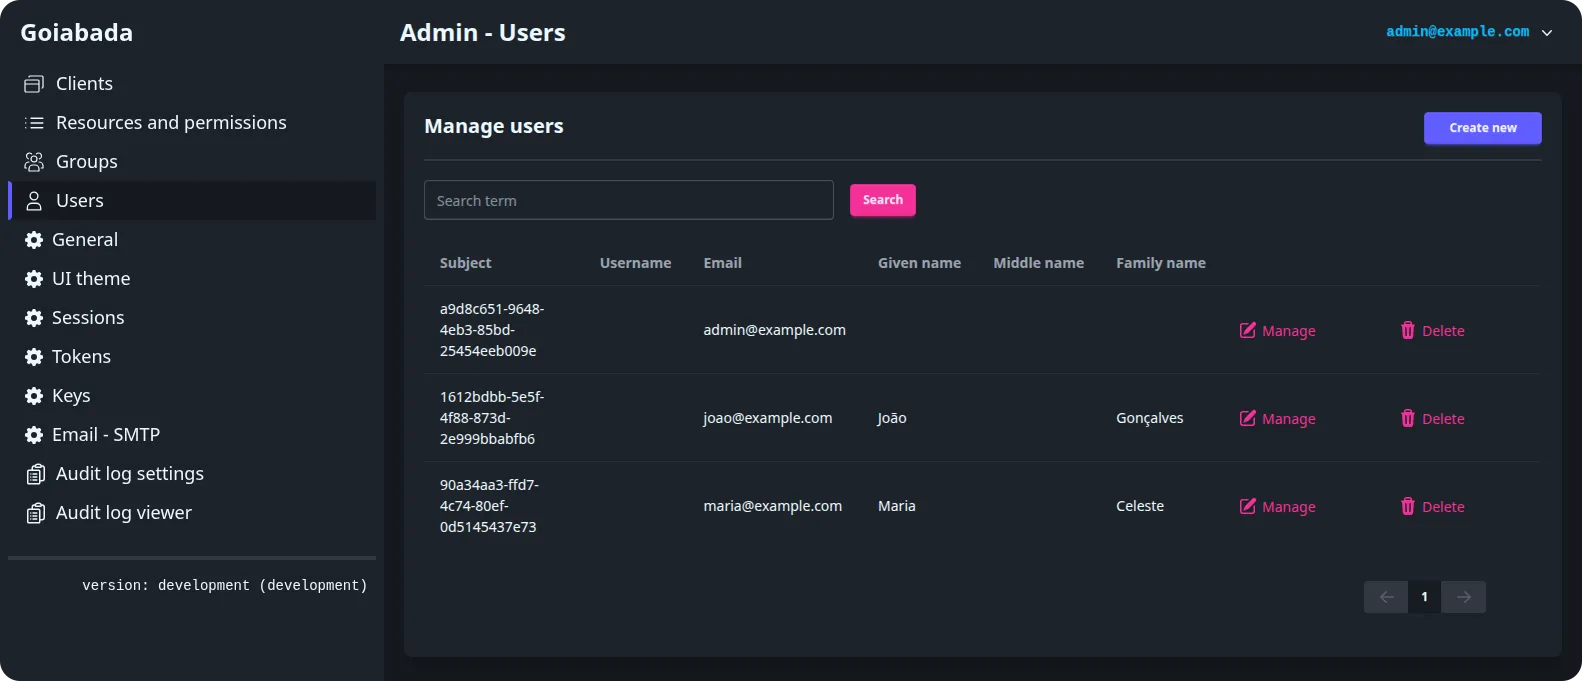Click the Create new button
The image size is (1582, 681).
(x=1482, y=128)
